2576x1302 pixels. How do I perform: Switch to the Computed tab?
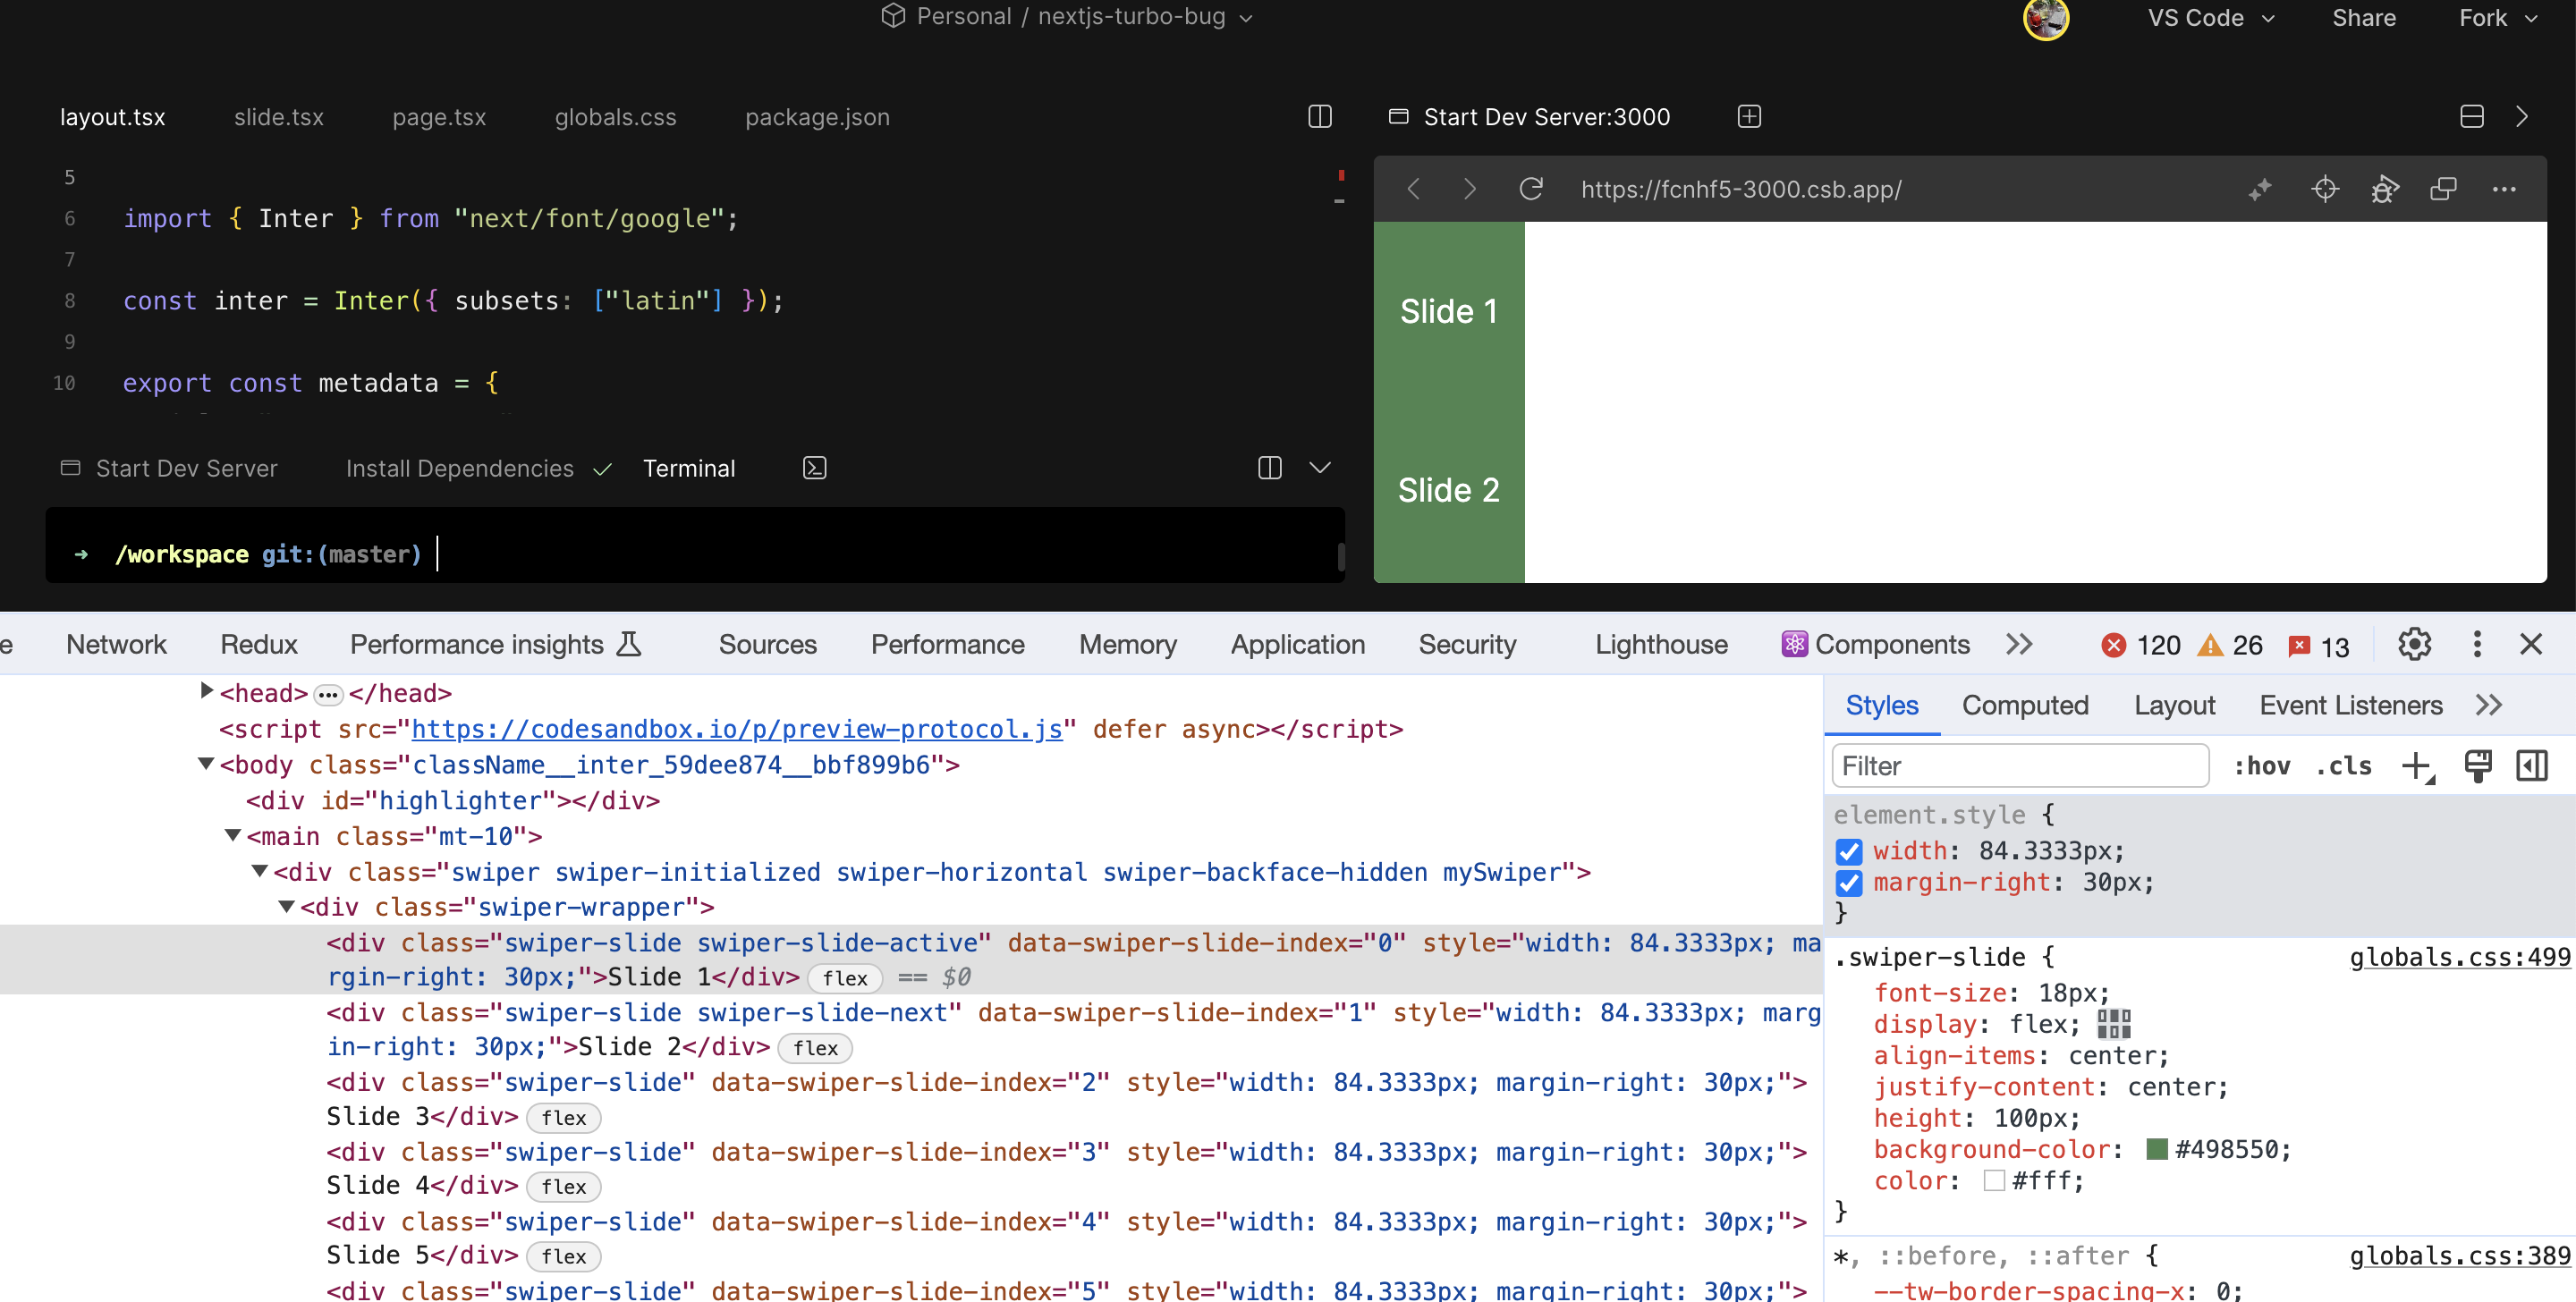[x=2025, y=705]
